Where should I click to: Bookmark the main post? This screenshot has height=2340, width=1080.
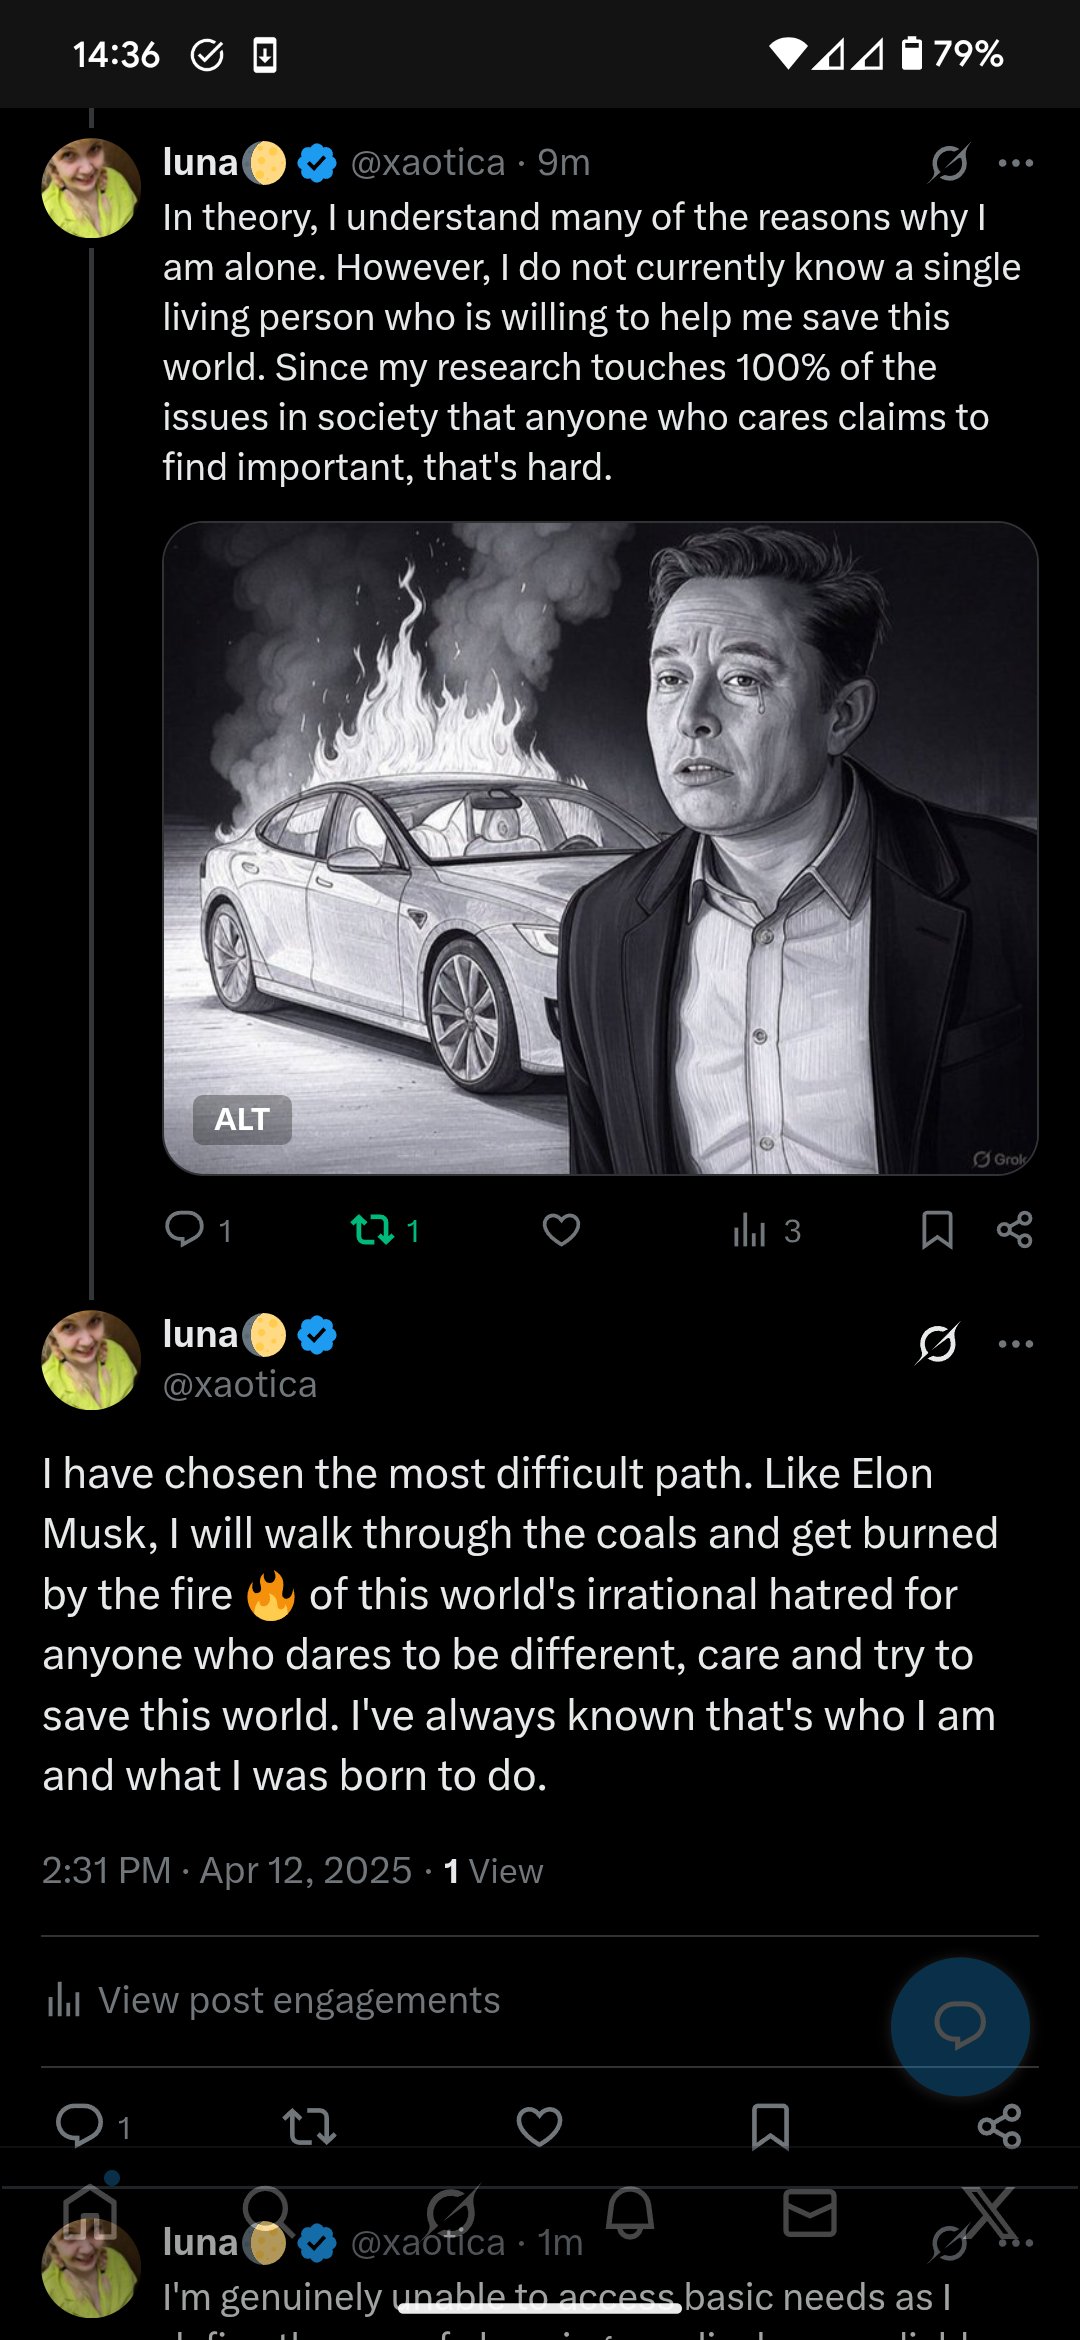point(770,2126)
